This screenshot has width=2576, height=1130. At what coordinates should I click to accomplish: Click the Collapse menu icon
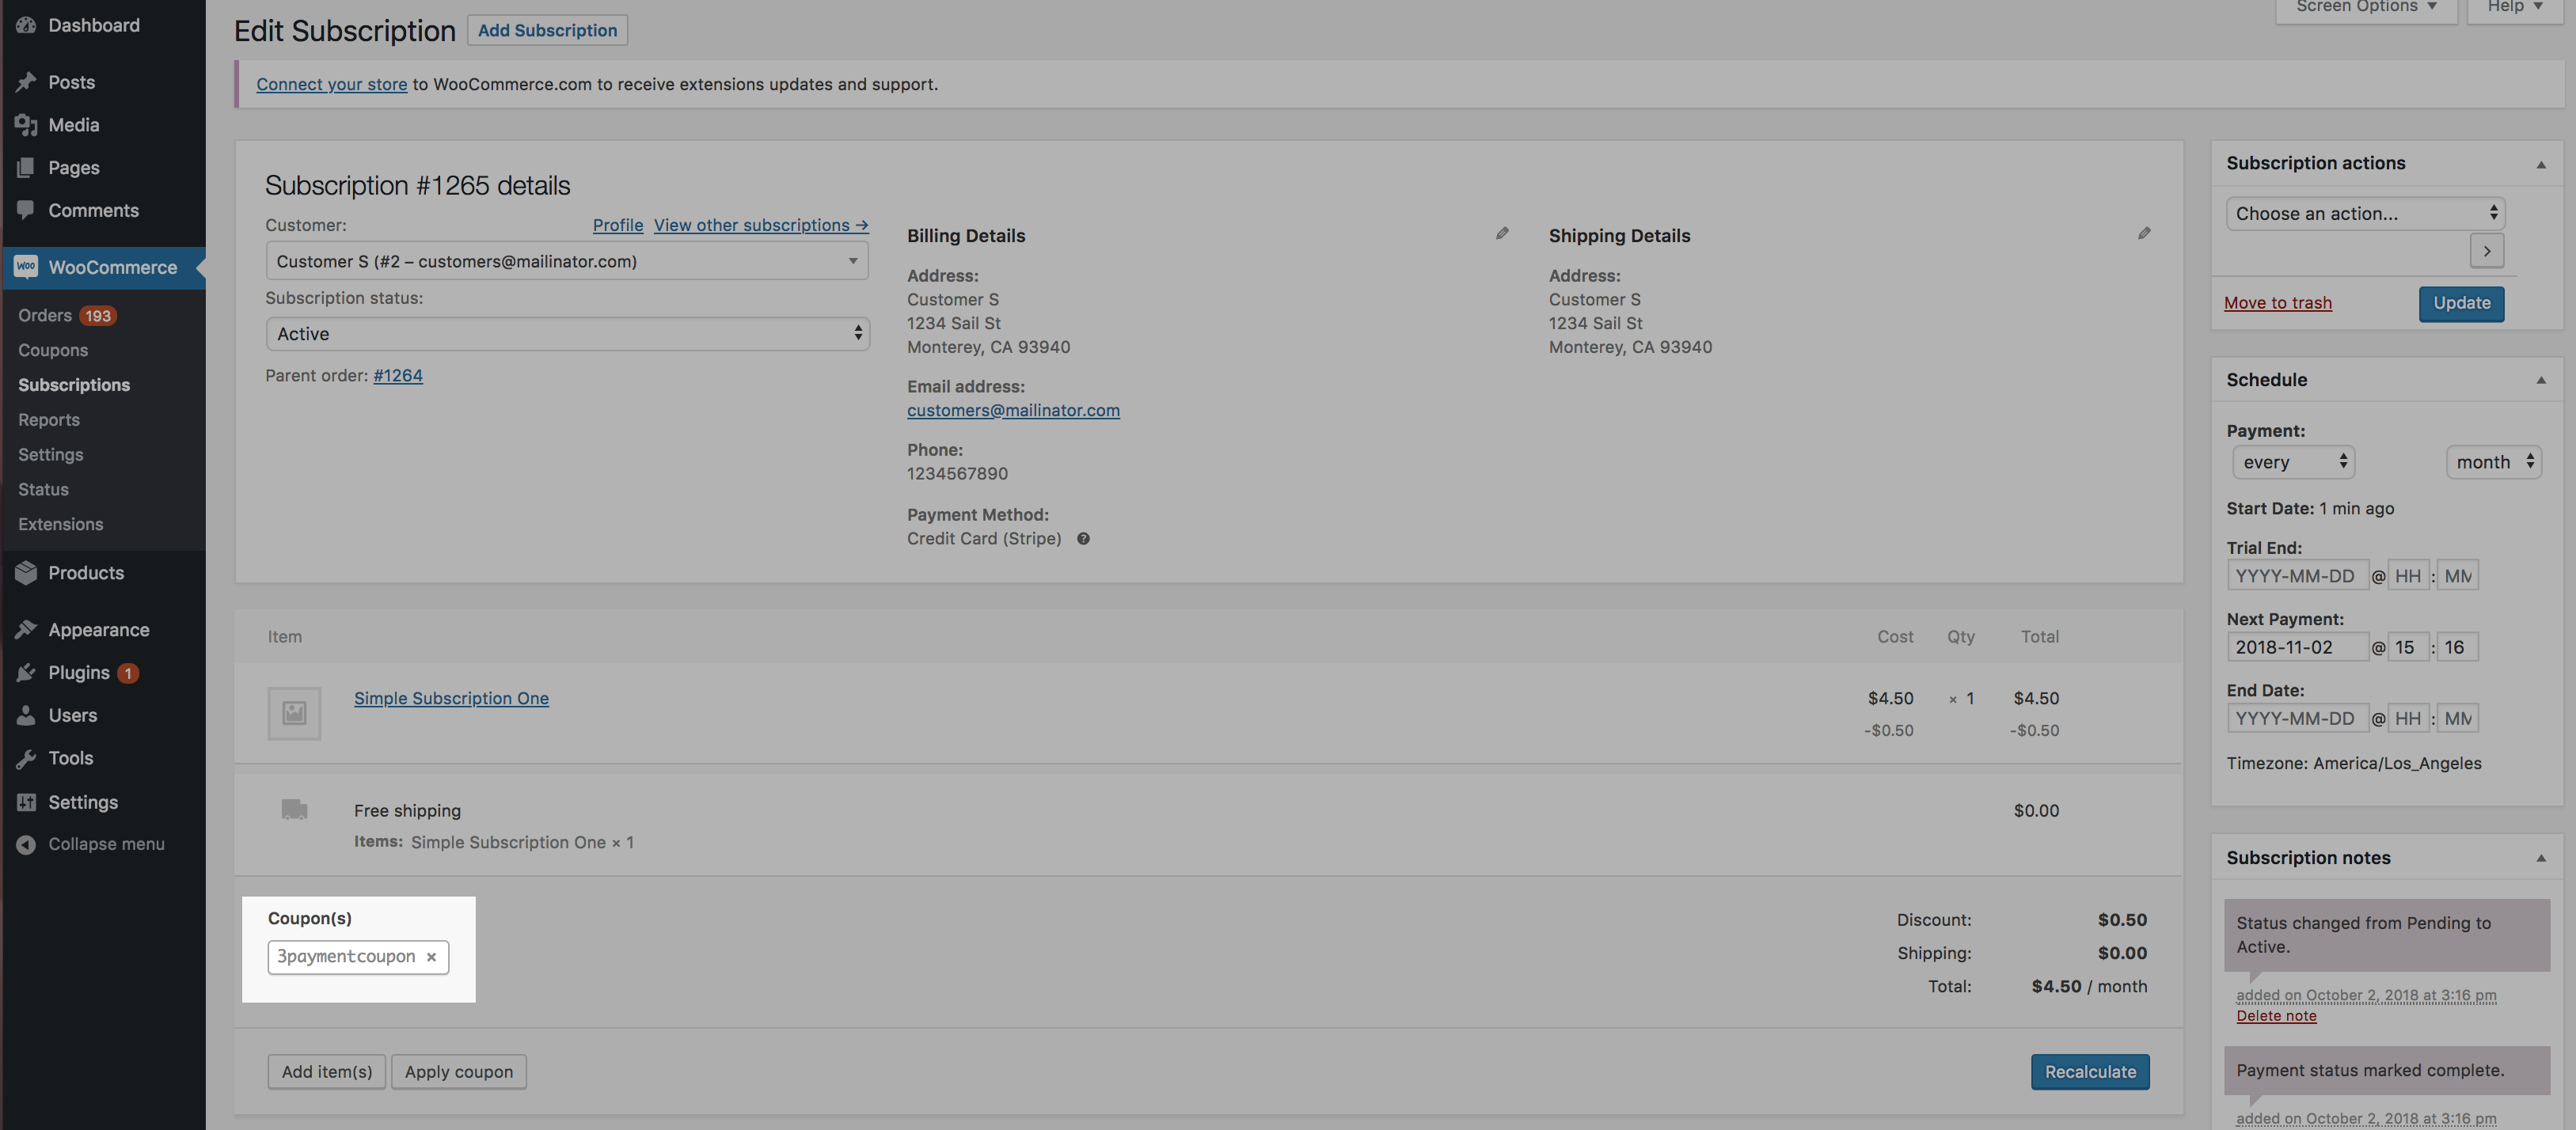coord(26,844)
